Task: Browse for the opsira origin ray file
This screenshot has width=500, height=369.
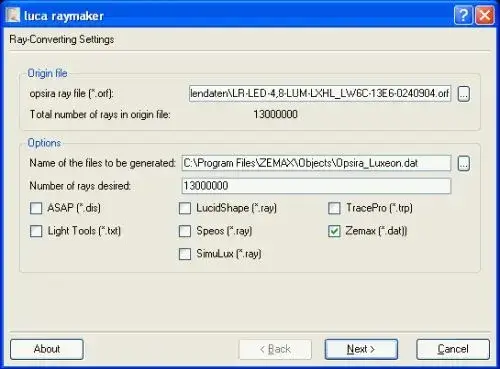Action: pyautogui.click(x=464, y=94)
